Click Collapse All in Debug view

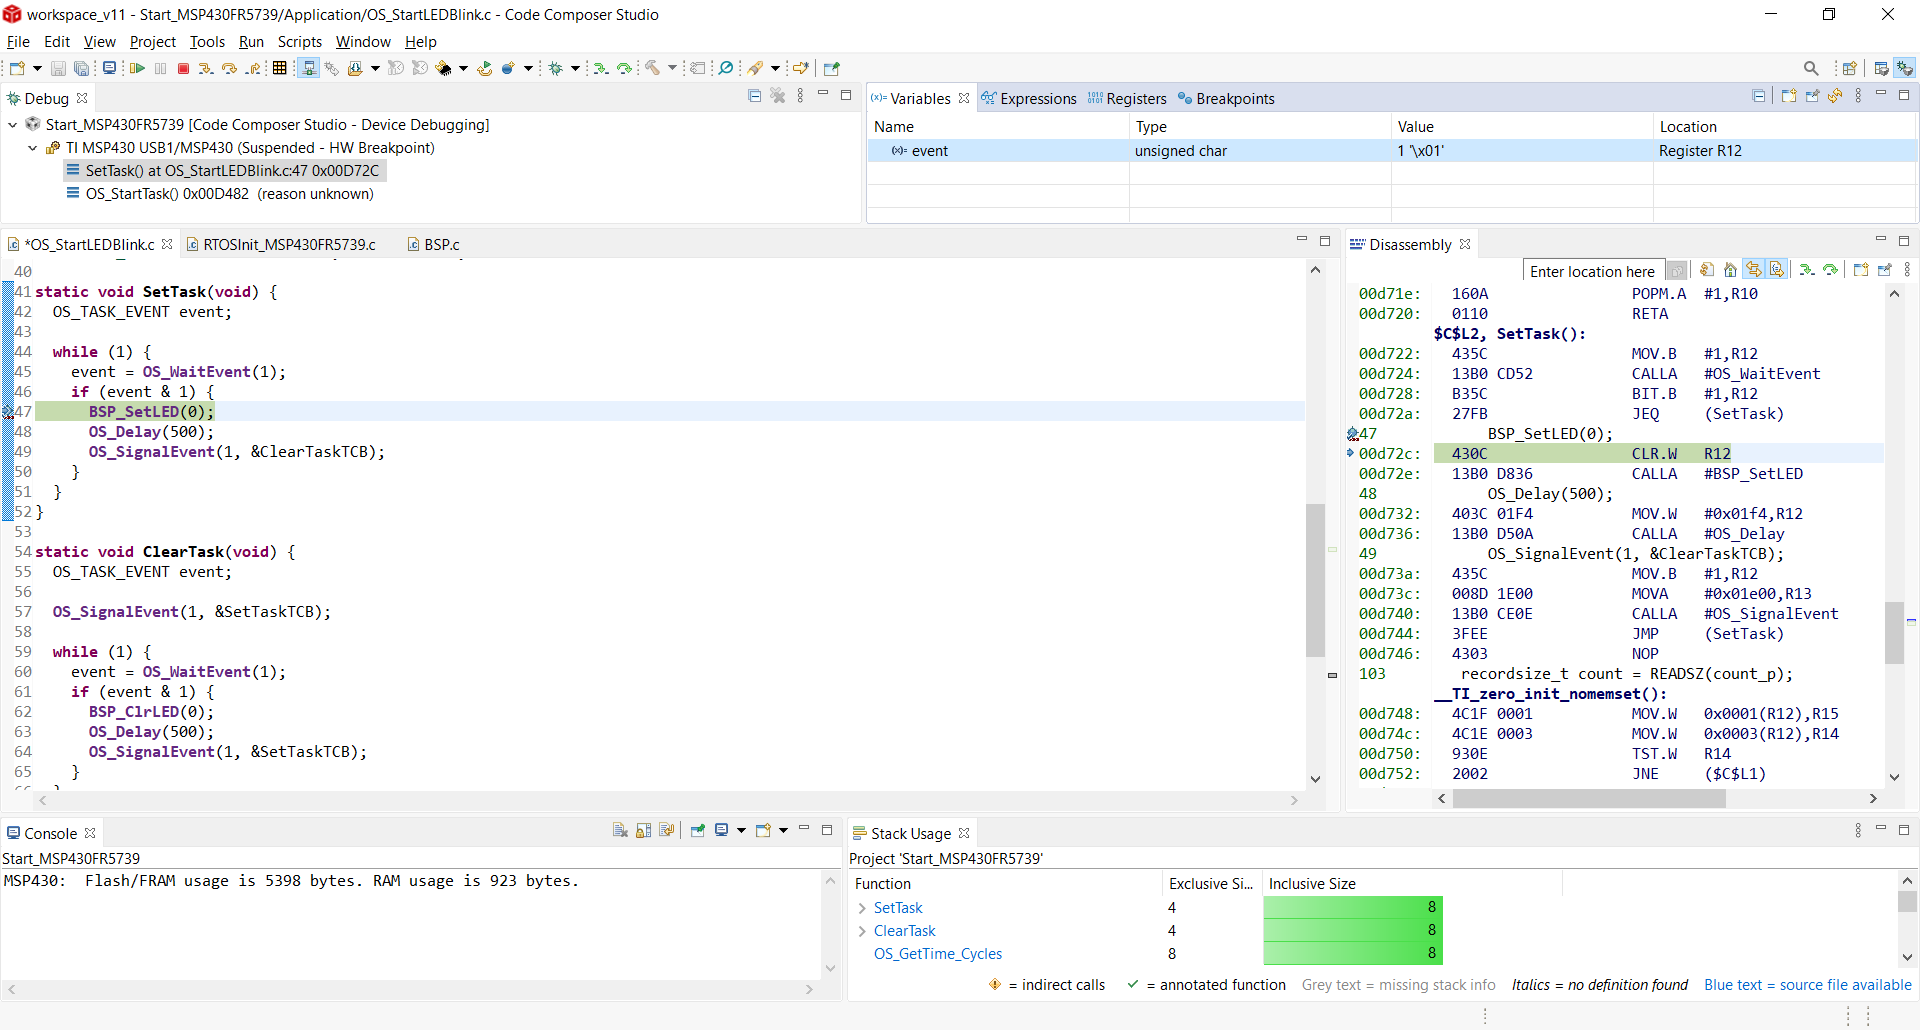click(755, 96)
